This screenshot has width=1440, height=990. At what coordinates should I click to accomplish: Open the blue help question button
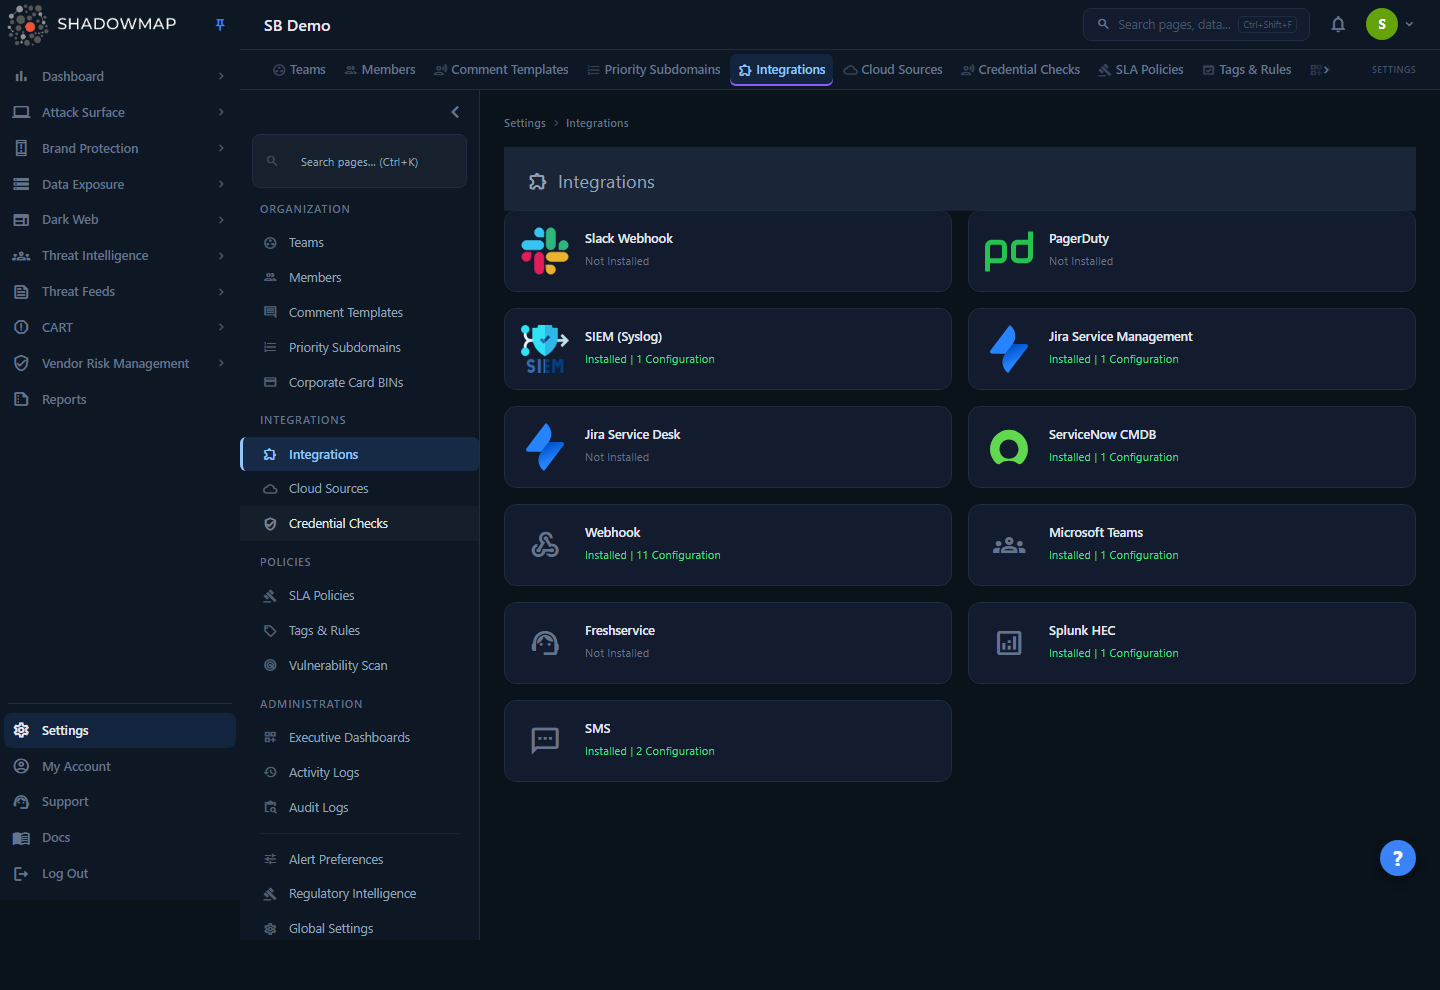coord(1398,858)
